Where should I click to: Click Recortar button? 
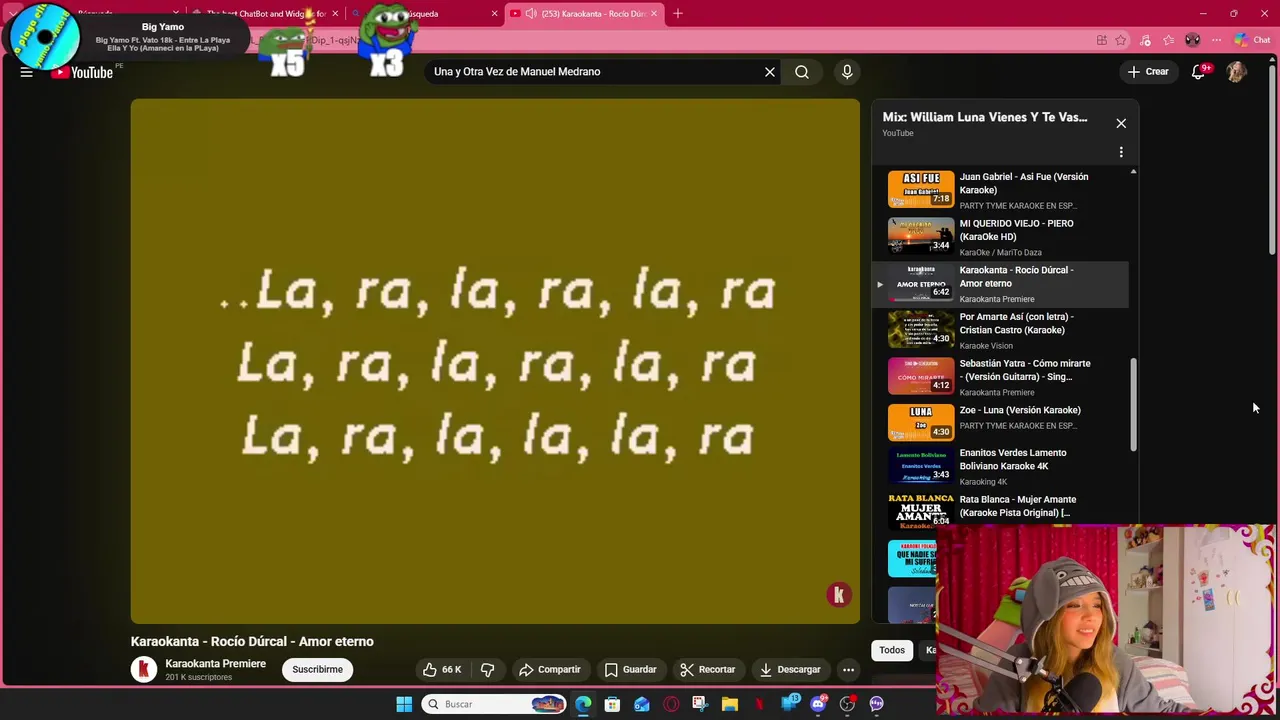point(707,670)
